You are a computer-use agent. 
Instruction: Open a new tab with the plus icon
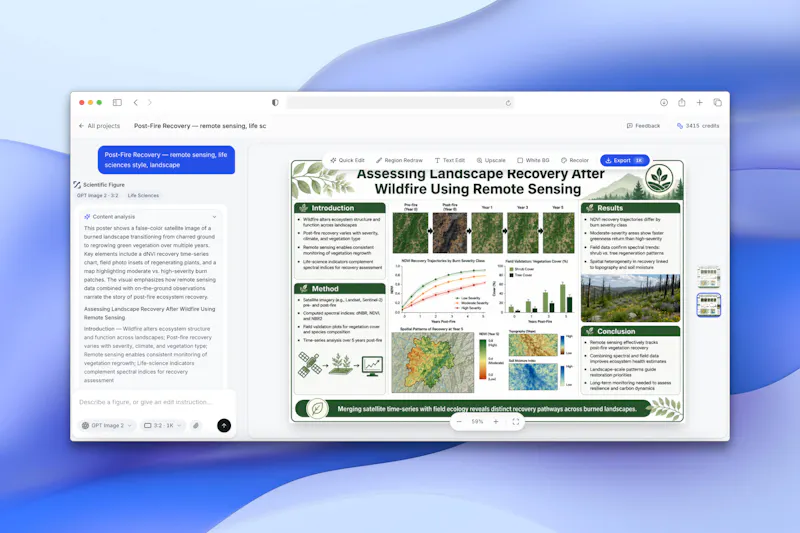click(x=699, y=103)
